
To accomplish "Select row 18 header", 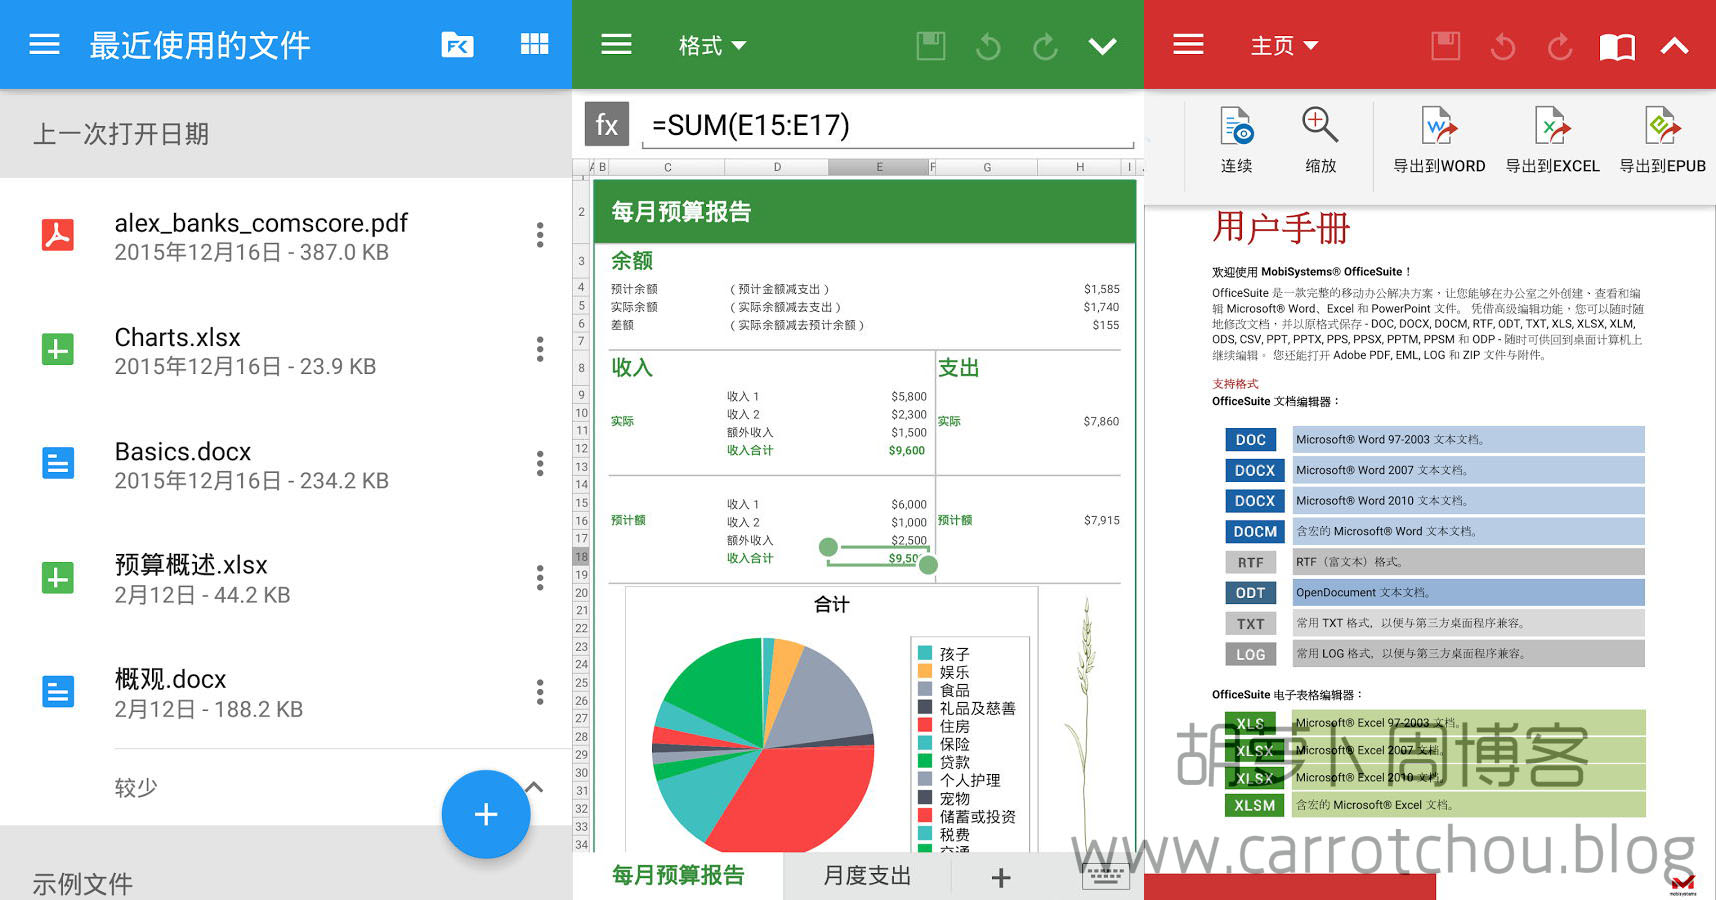I will tap(581, 556).
